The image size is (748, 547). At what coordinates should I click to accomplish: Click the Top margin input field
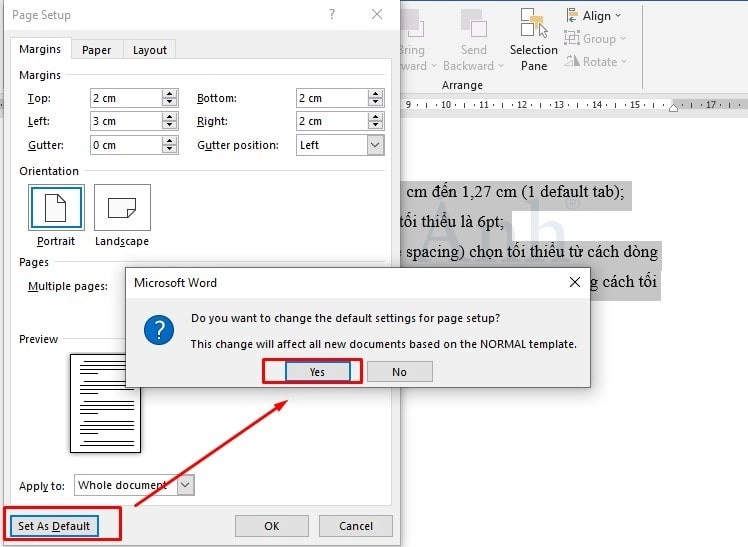126,98
